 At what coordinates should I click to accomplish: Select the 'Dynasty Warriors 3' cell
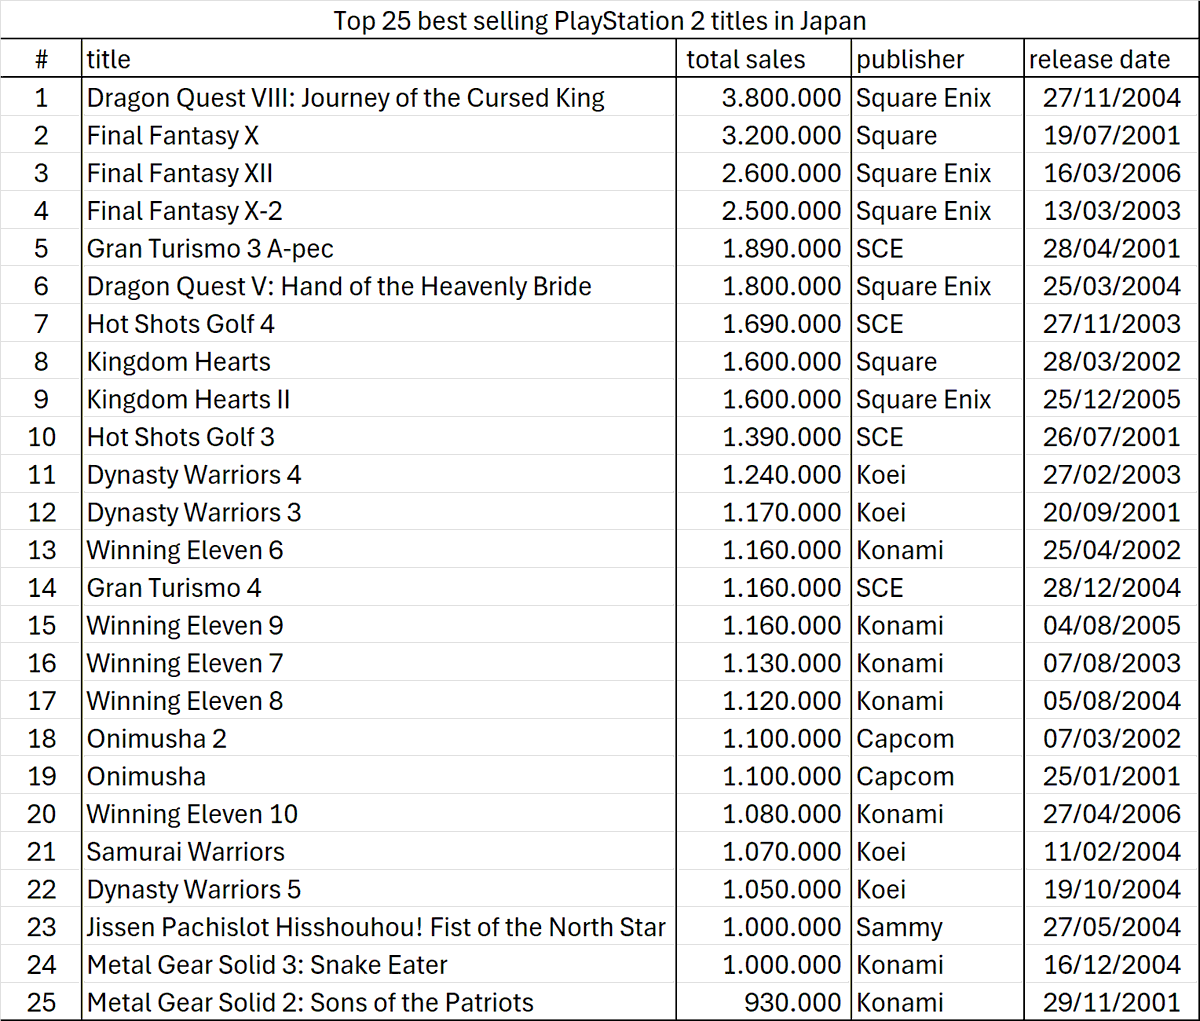tap(379, 512)
